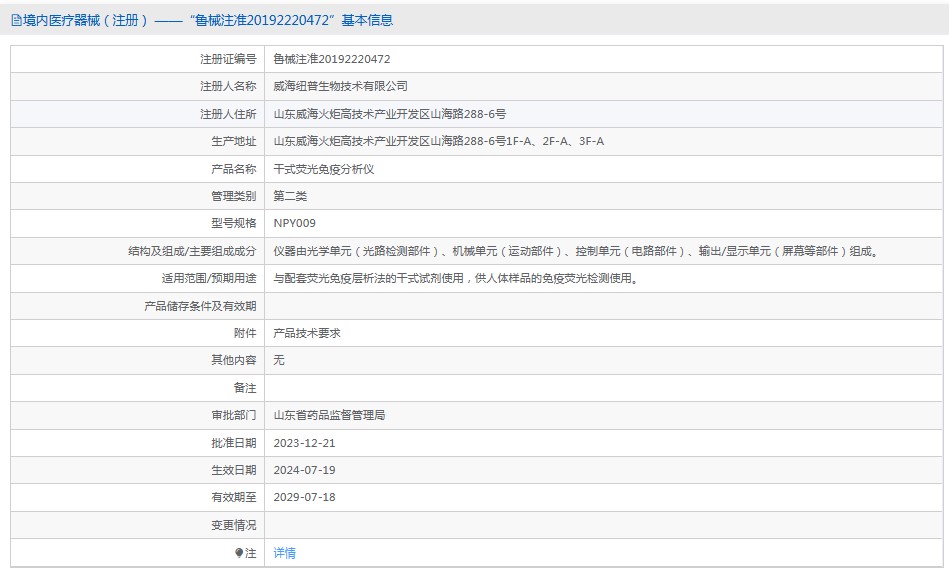The height and width of the screenshot is (576, 949).
Task: Open the 详情 link in the 注 row
Action: point(284,553)
